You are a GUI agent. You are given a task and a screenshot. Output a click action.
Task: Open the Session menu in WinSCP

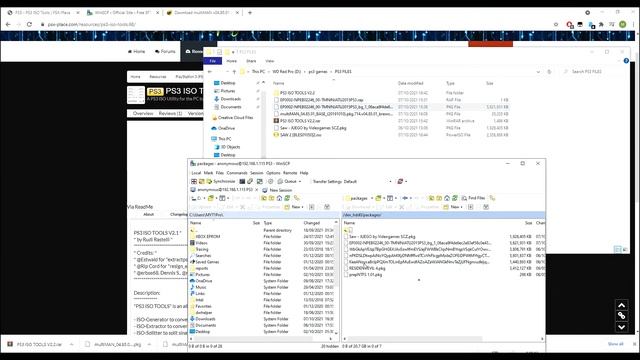[256, 173]
